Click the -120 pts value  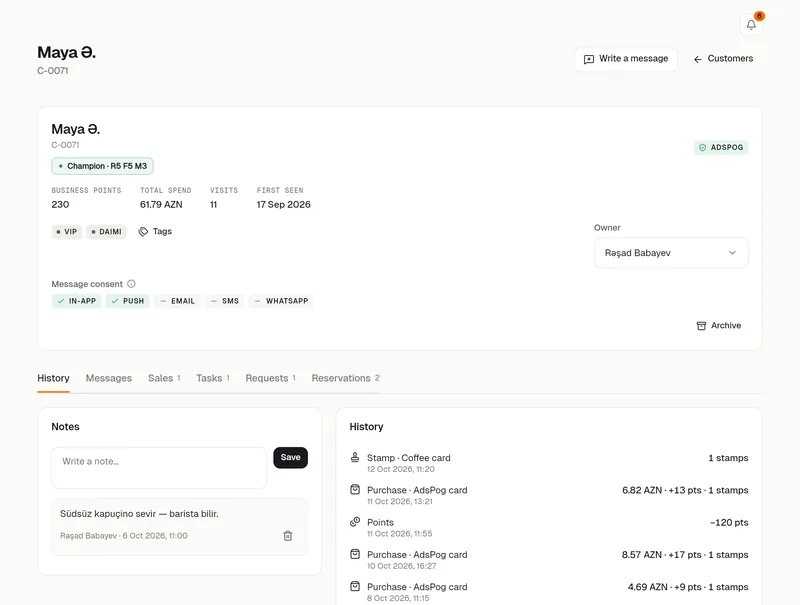click(729, 522)
